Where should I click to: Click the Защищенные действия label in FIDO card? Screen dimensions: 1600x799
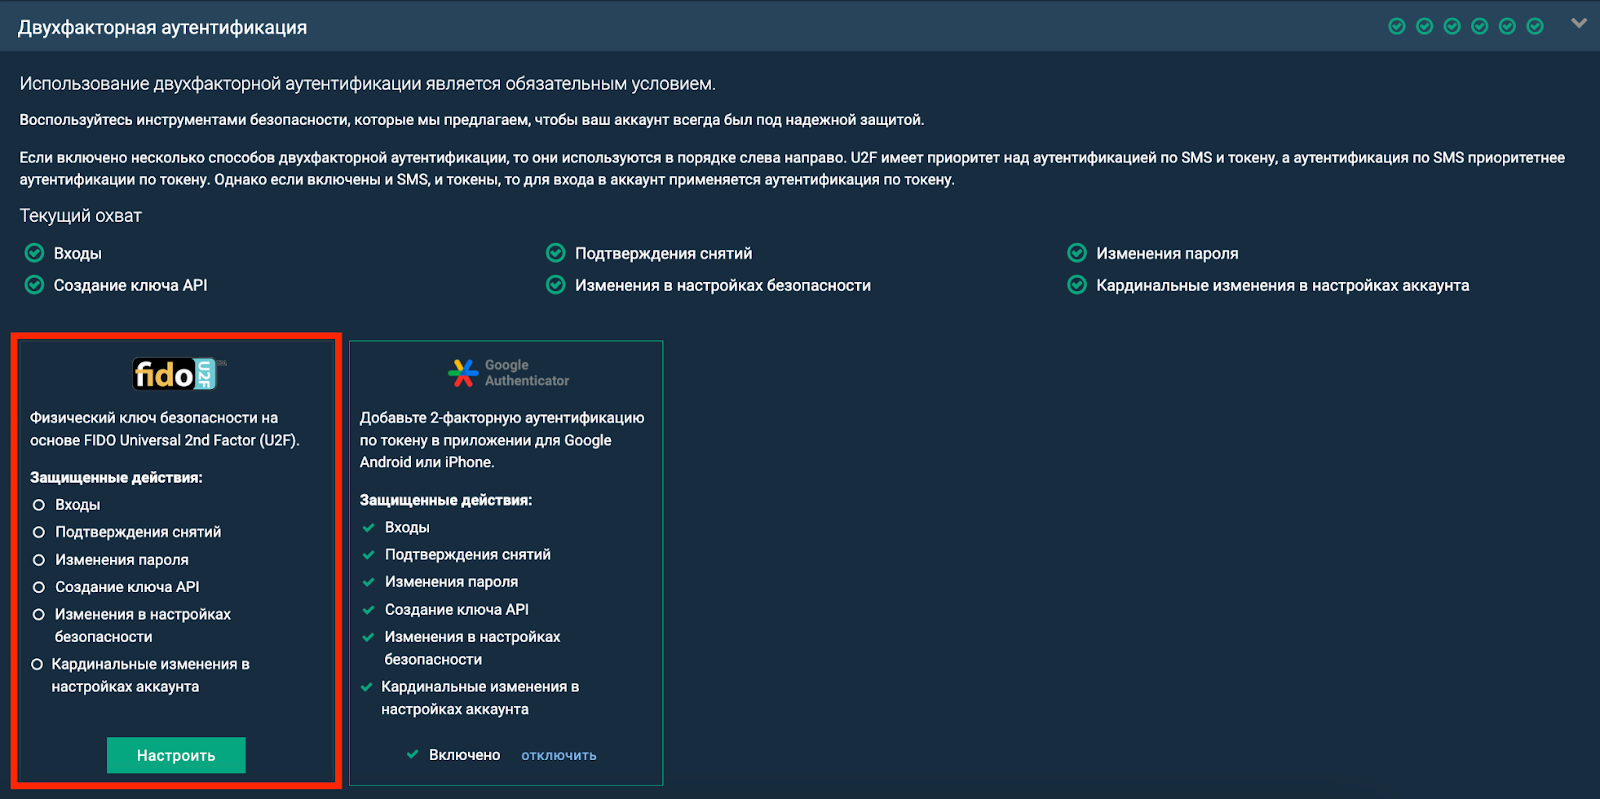116,477
